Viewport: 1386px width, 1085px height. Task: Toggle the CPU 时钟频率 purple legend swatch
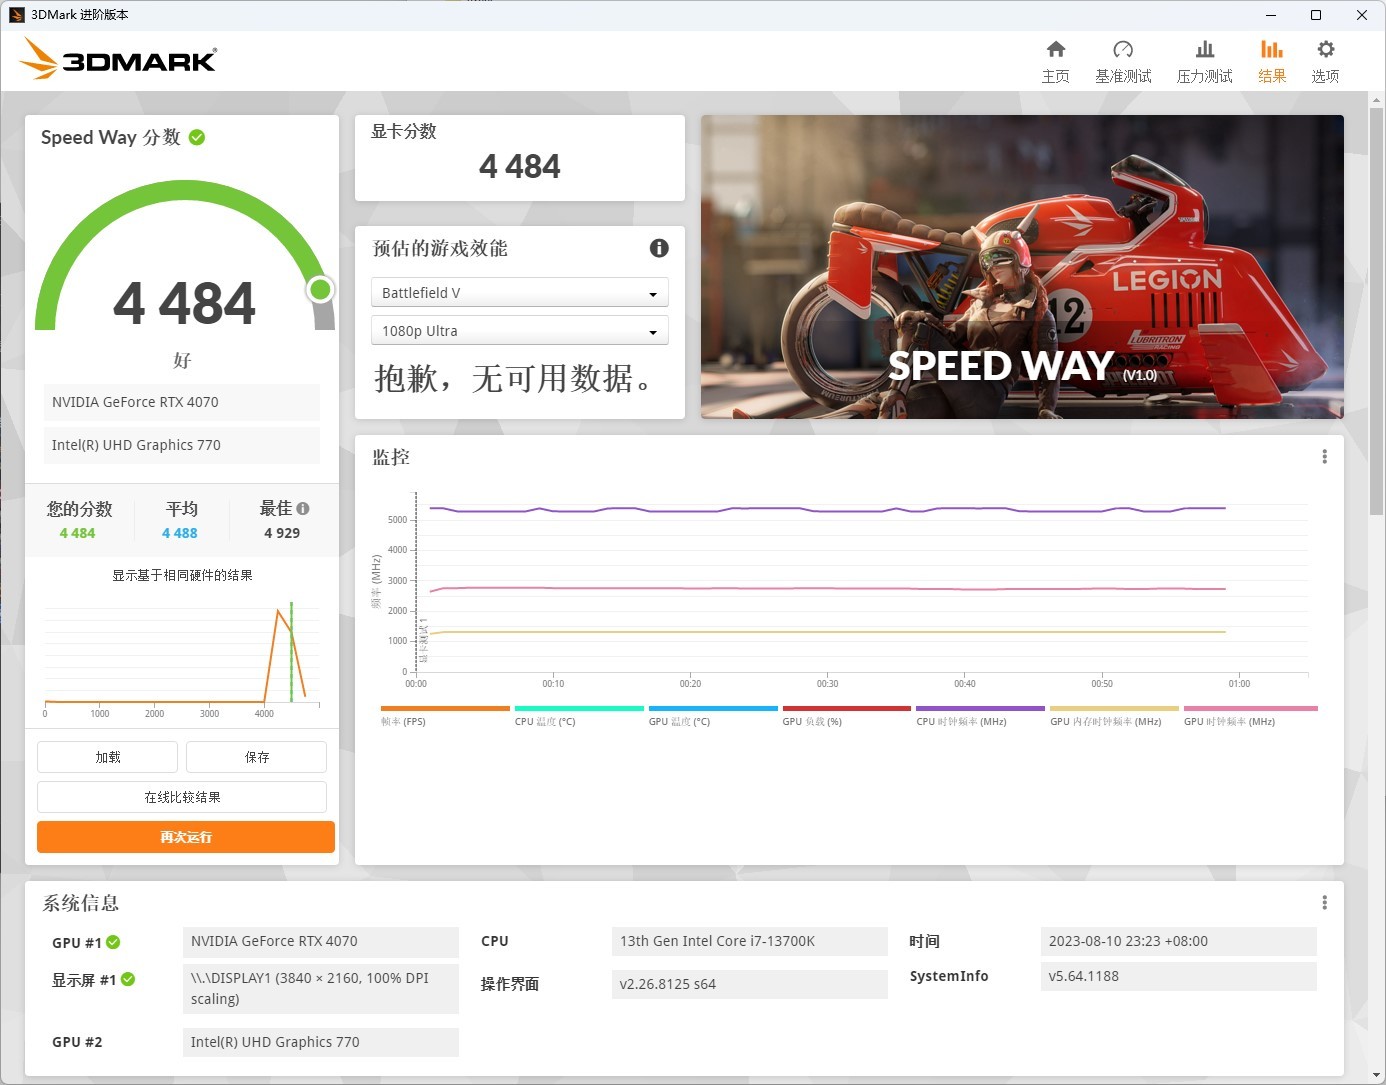point(980,708)
